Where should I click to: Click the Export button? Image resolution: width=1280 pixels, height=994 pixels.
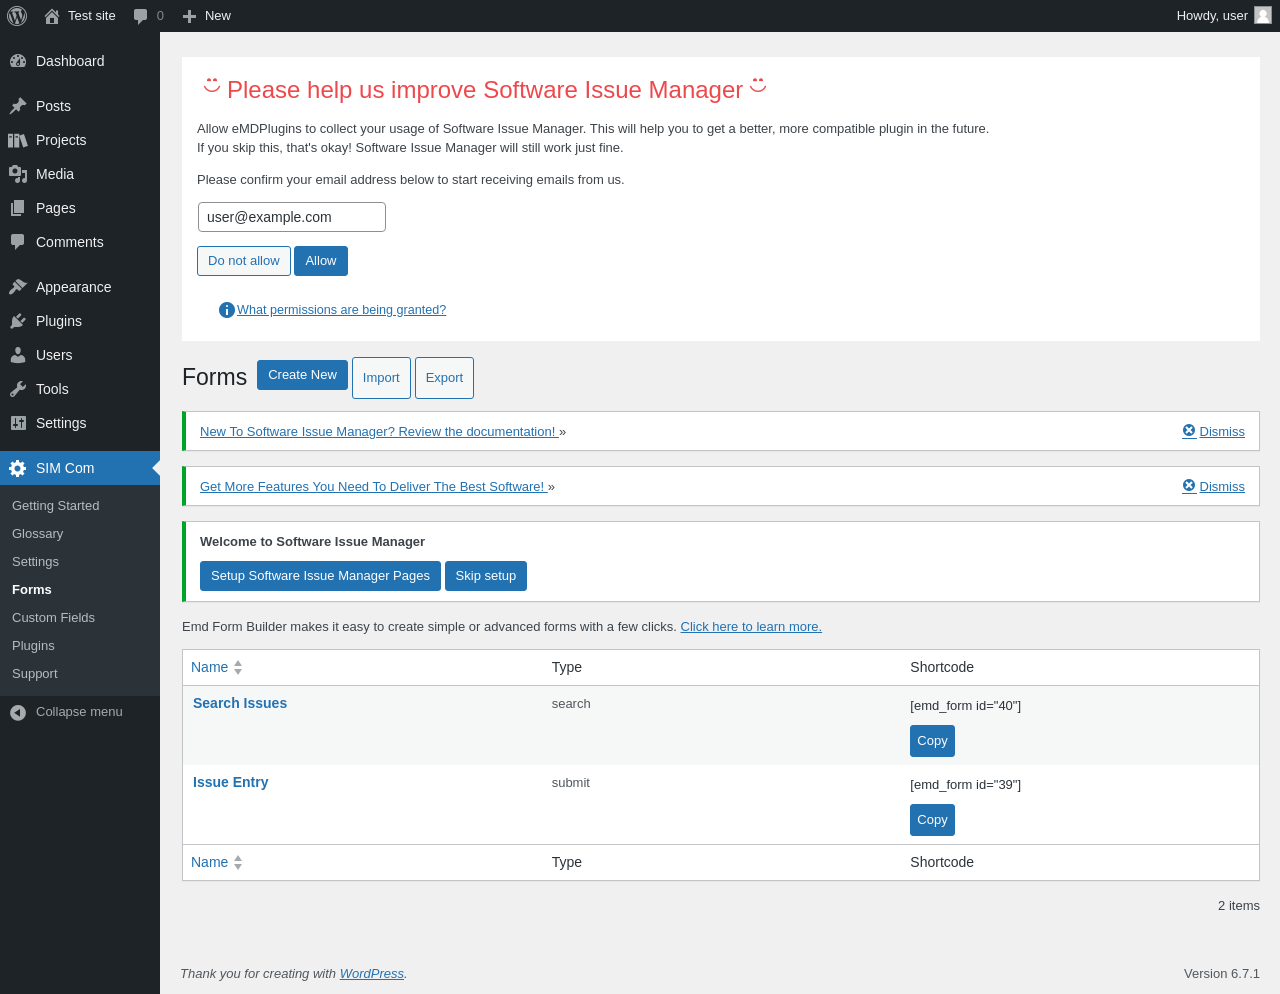(444, 378)
